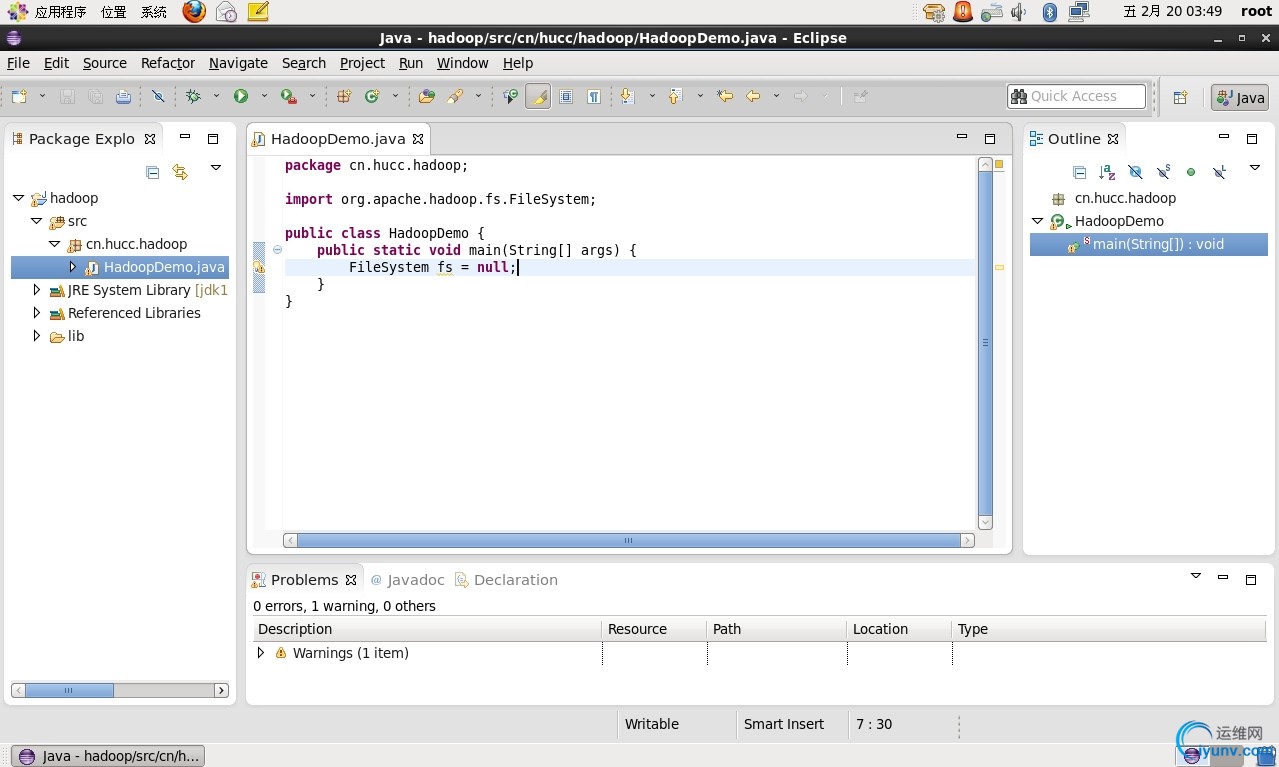The height and width of the screenshot is (767, 1279).
Task: Open the New Java Class dropdown arrow
Action: tap(395, 96)
